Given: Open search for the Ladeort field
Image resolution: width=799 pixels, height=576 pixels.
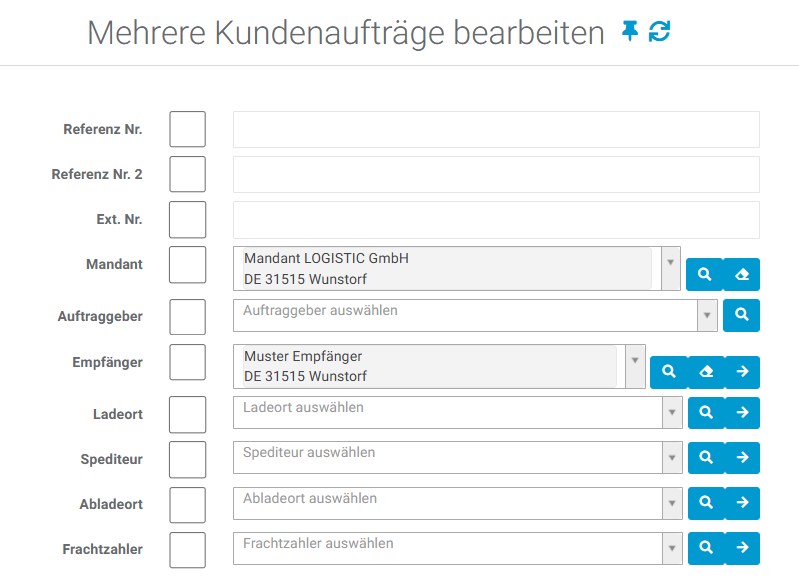Looking at the screenshot, I should click(x=705, y=412).
